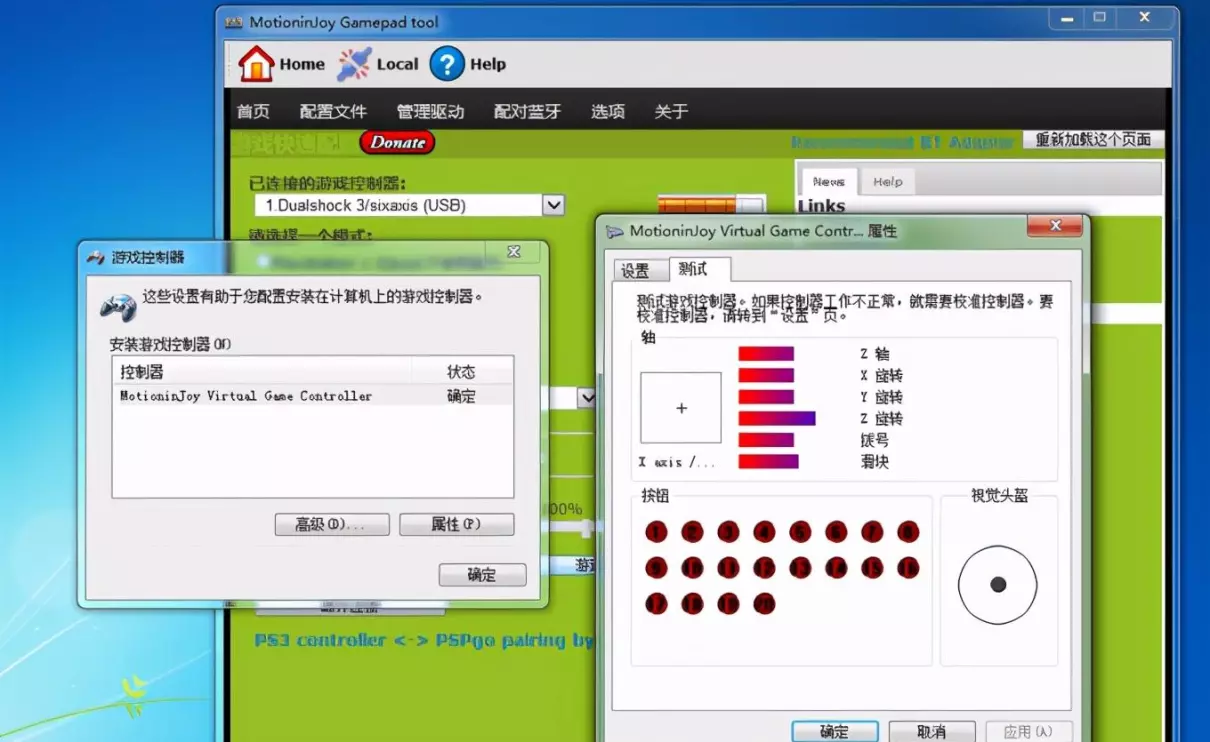The height and width of the screenshot is (742, 1210).
Task: Switch to the Help tab in side panel
Action: 887,181
